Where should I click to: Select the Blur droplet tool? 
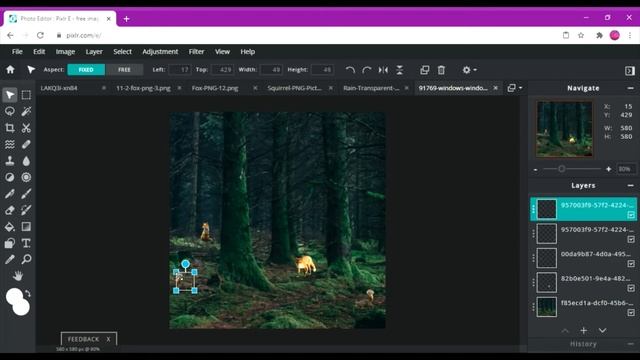[26, 161]
